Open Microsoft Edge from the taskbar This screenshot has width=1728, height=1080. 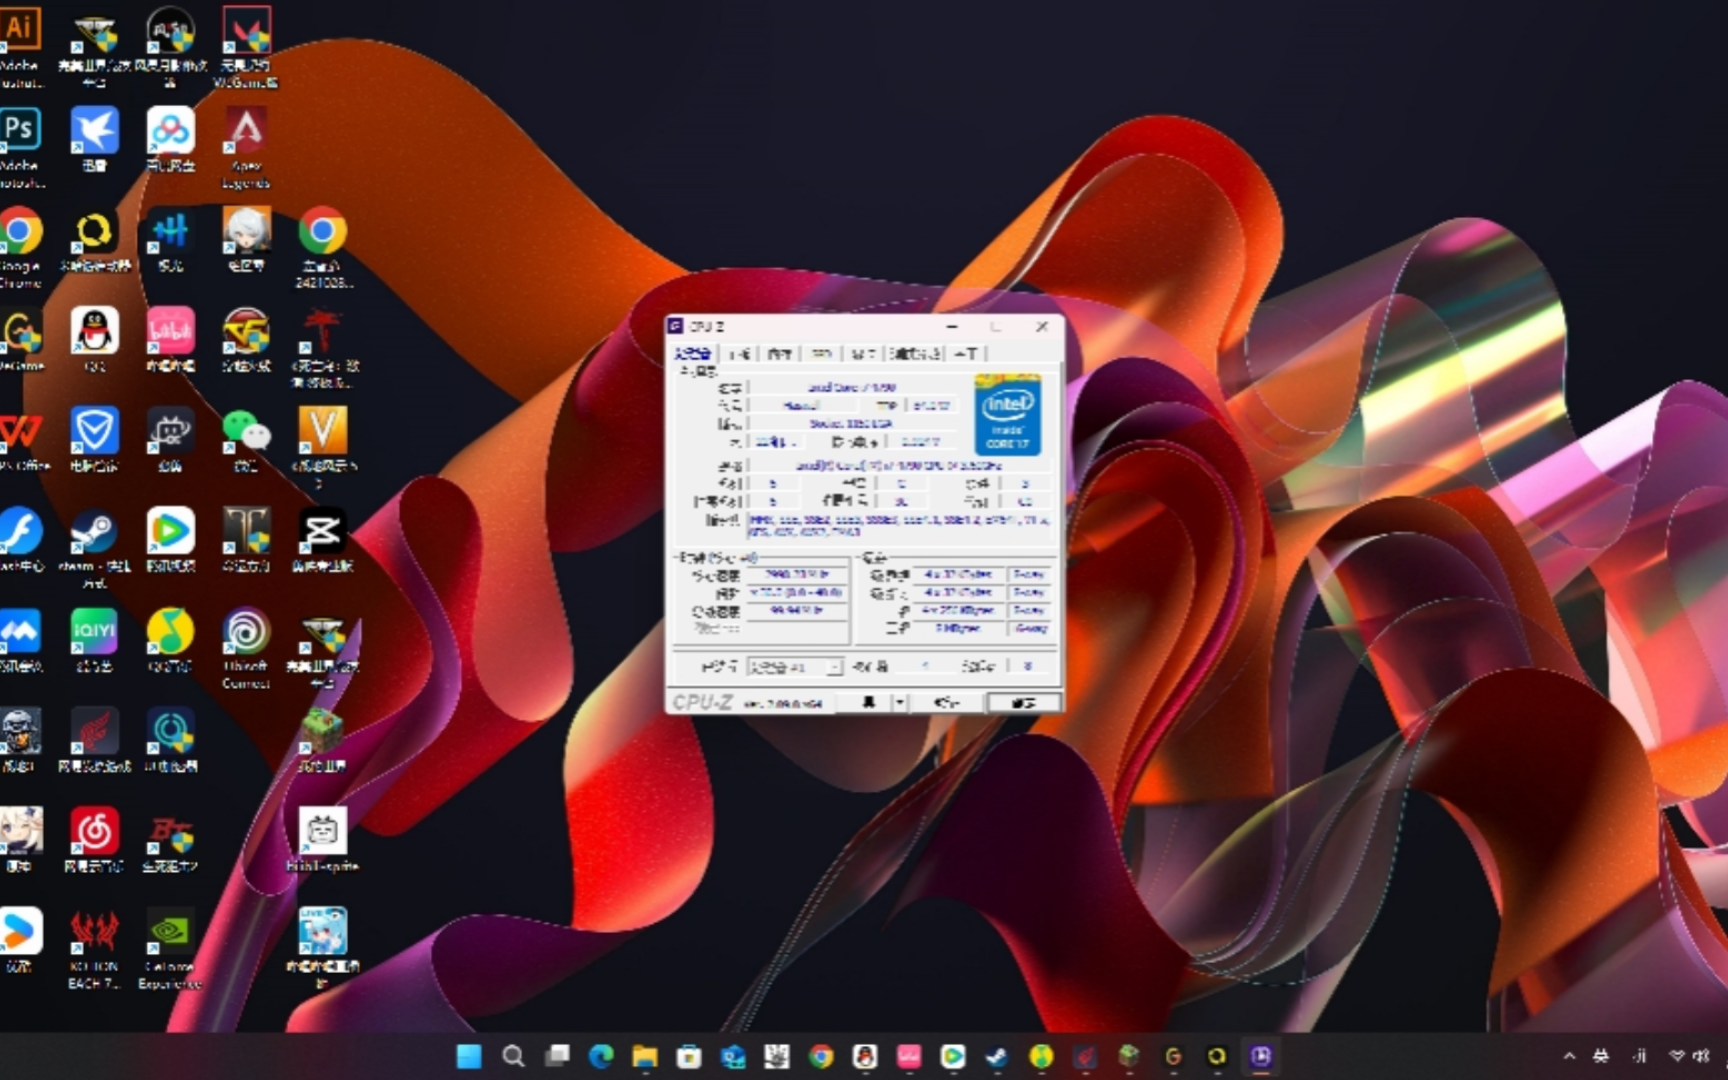click(601, 1056)
